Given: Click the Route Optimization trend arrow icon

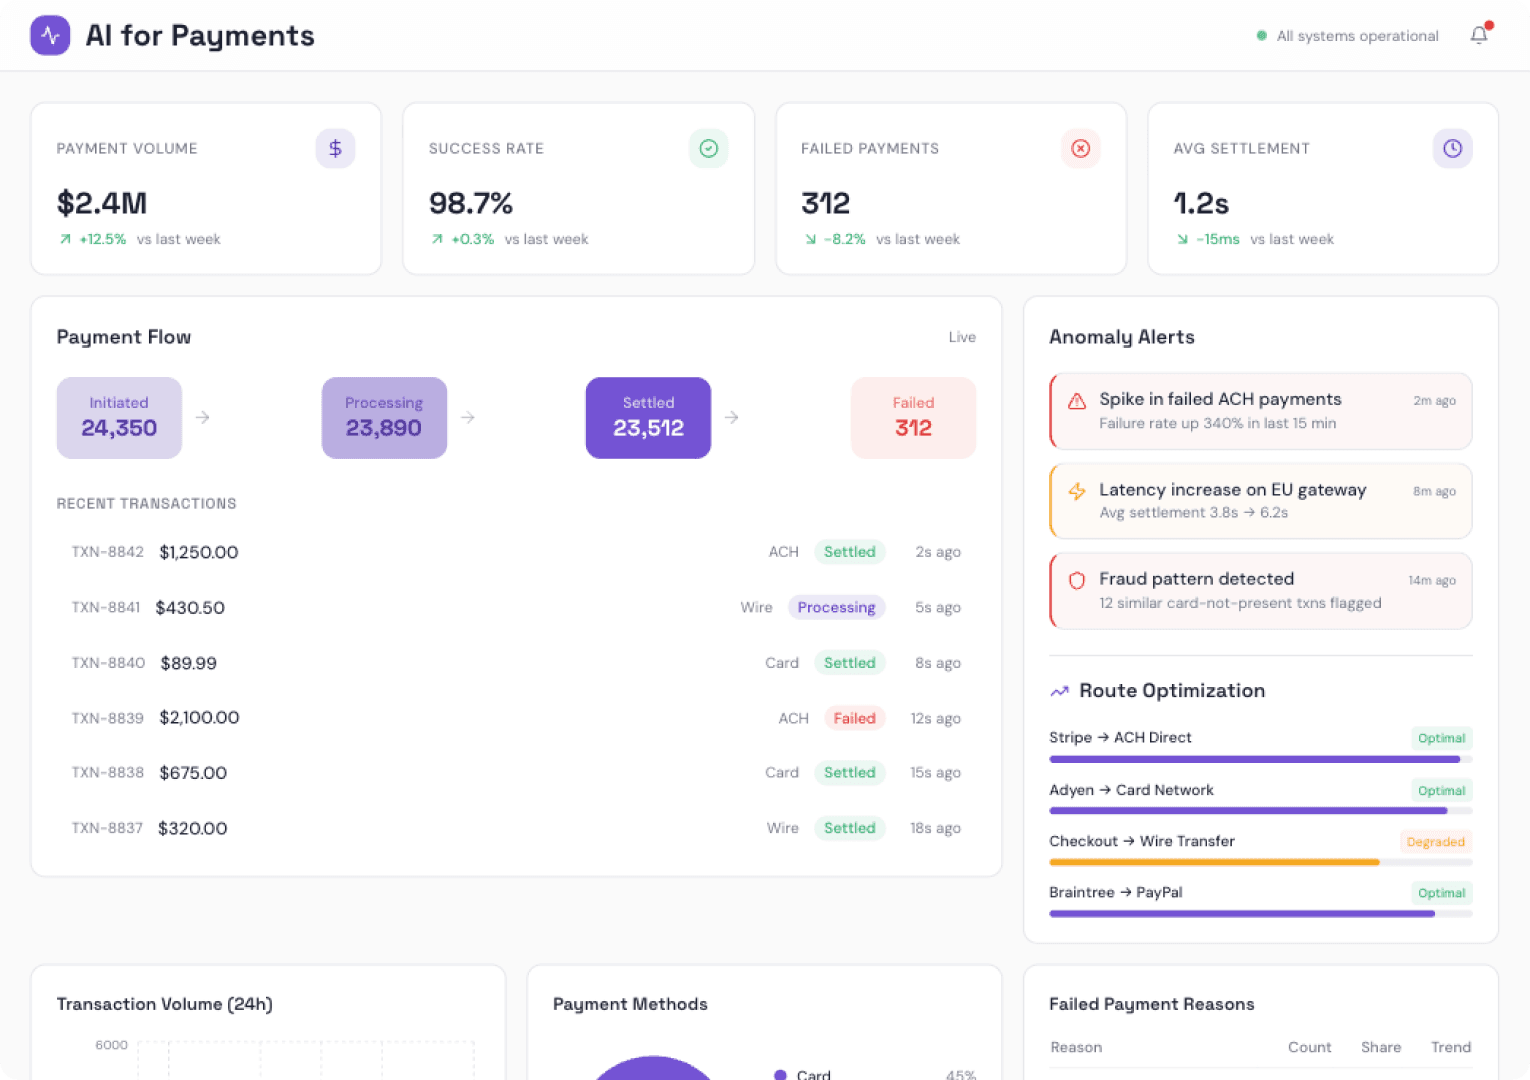Looking at the screenshot, I should (1059, 690).
